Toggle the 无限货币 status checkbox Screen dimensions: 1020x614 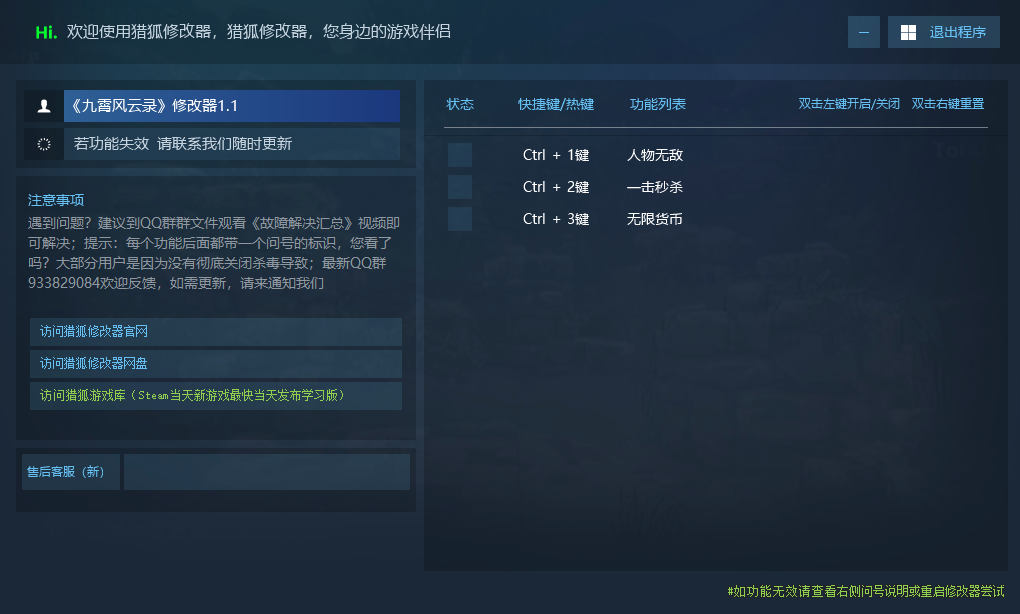click(x=460, y=219)
